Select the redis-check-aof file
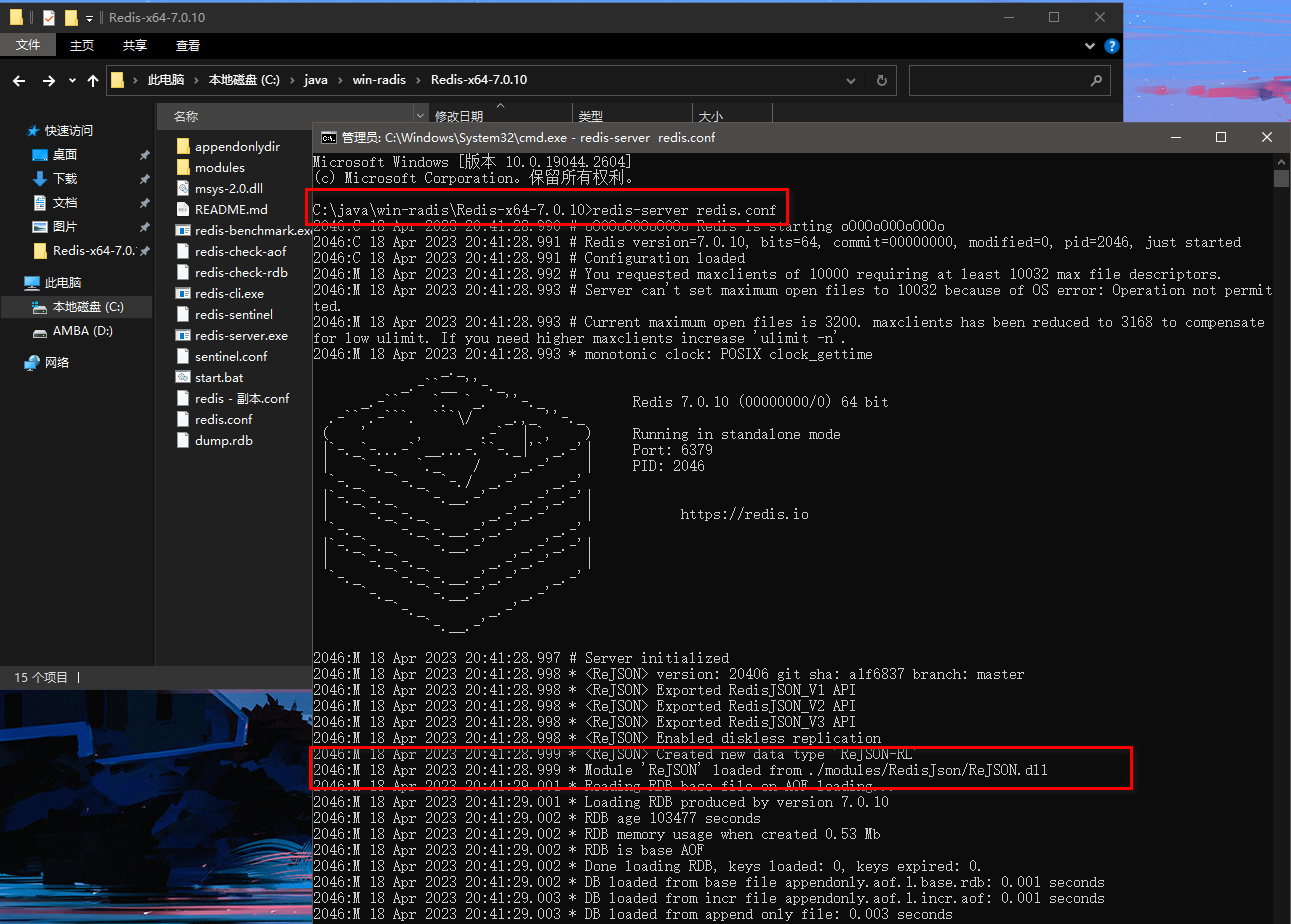The height and width of the screenshot is (924, 1291). (x=240, y=251)
